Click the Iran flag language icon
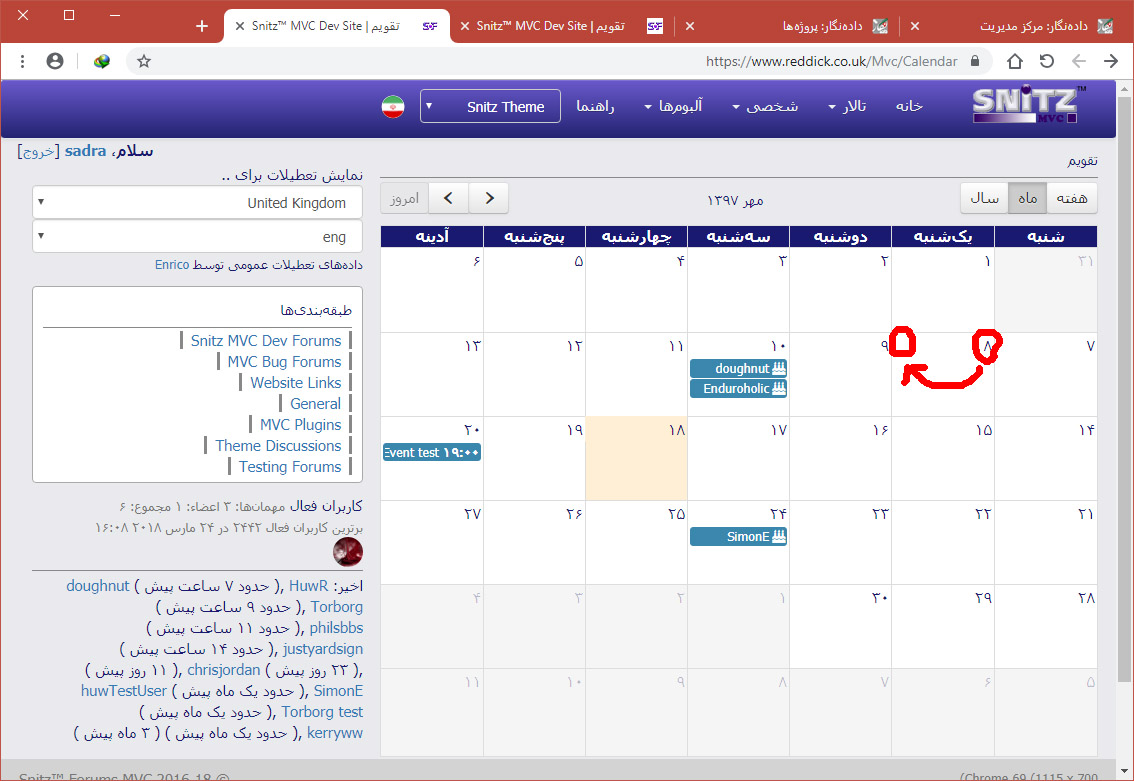The image size is (1134, 781). [x=392, y=107]
